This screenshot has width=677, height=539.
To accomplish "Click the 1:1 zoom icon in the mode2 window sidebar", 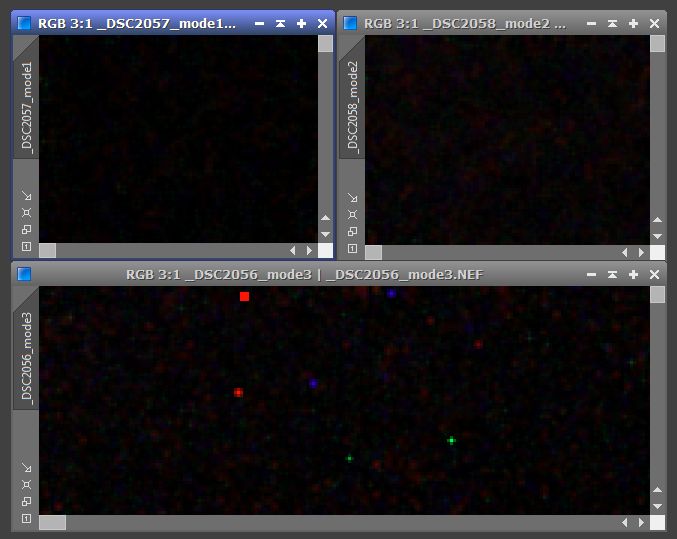I will [353, 248].
